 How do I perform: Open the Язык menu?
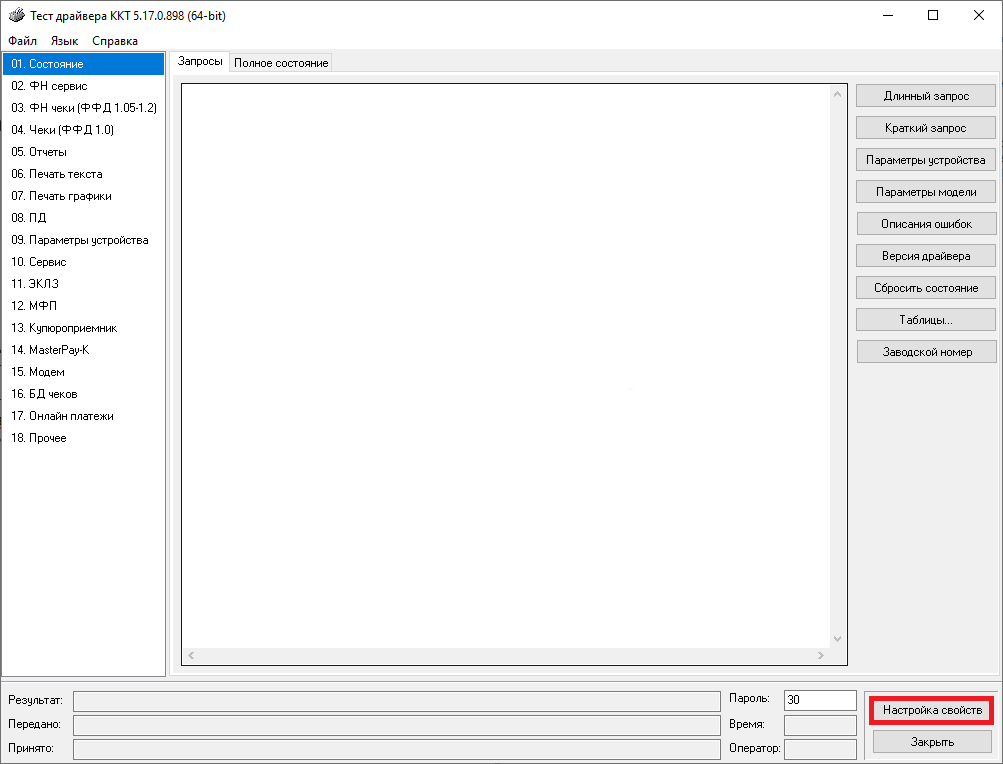click(64, 41)
